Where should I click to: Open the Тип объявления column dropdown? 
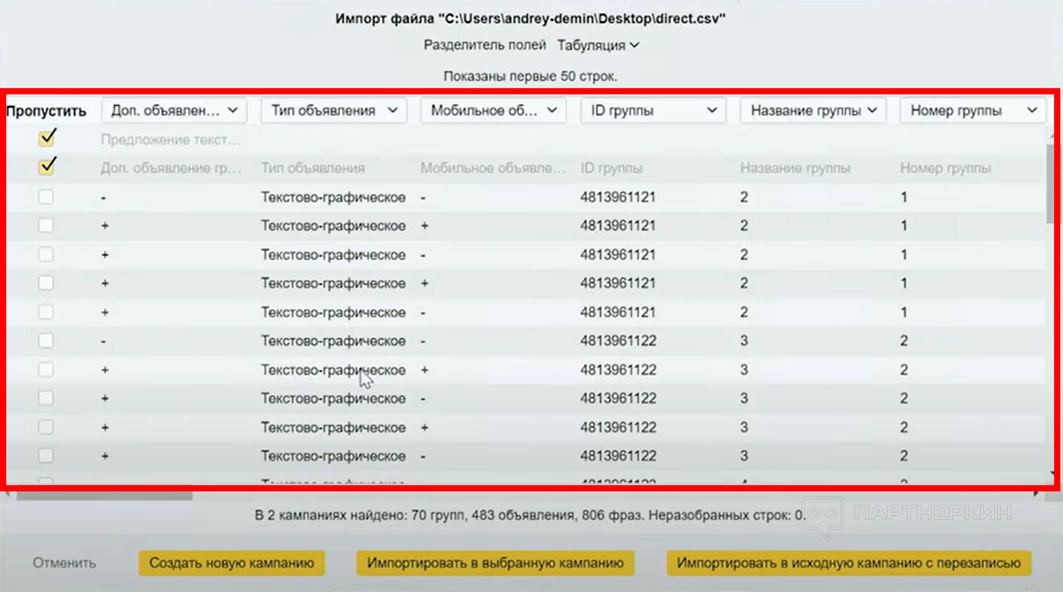[333, 111]
